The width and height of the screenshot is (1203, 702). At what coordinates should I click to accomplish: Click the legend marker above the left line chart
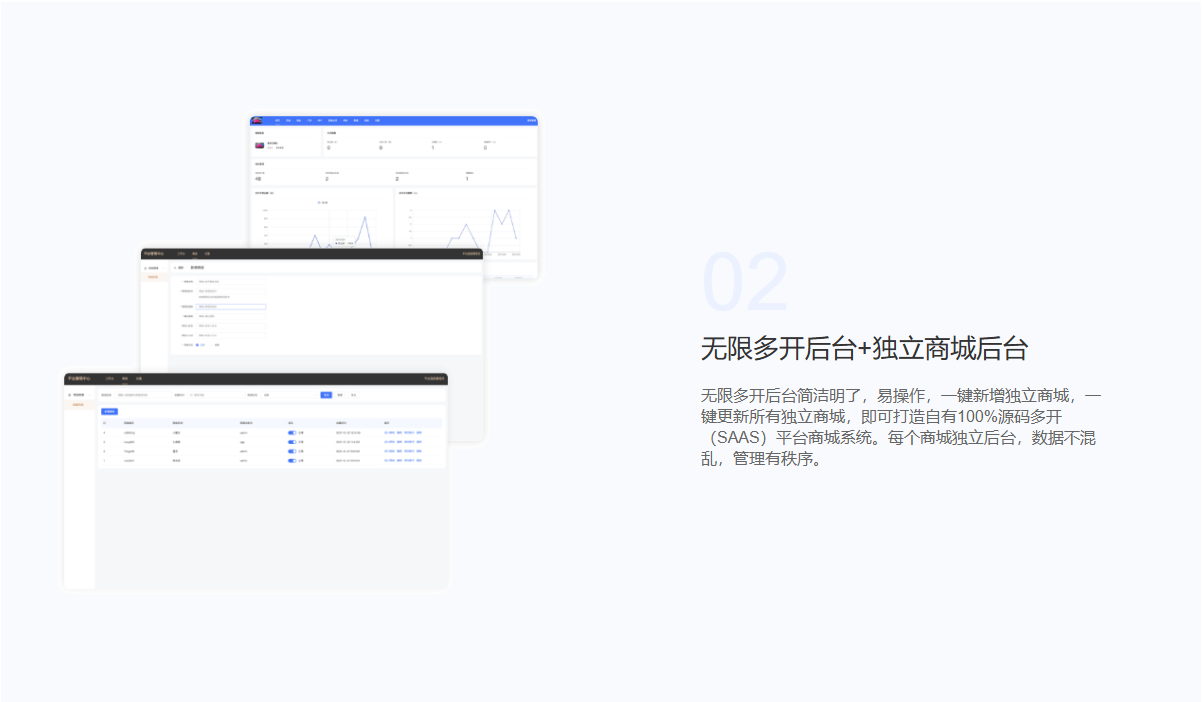[x=320, y=202]
